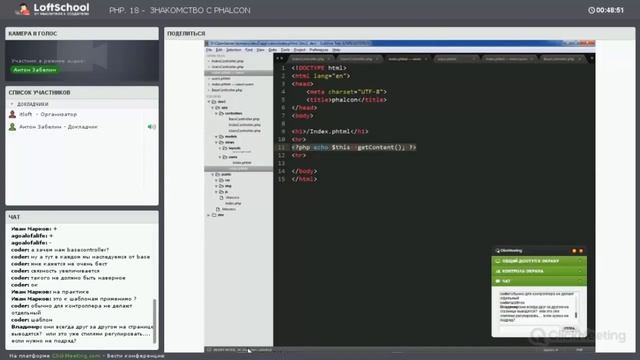This screenshot has height=360, width=640.
Task: Collapse the public folder arrow
Action: [x=212, y=174]
